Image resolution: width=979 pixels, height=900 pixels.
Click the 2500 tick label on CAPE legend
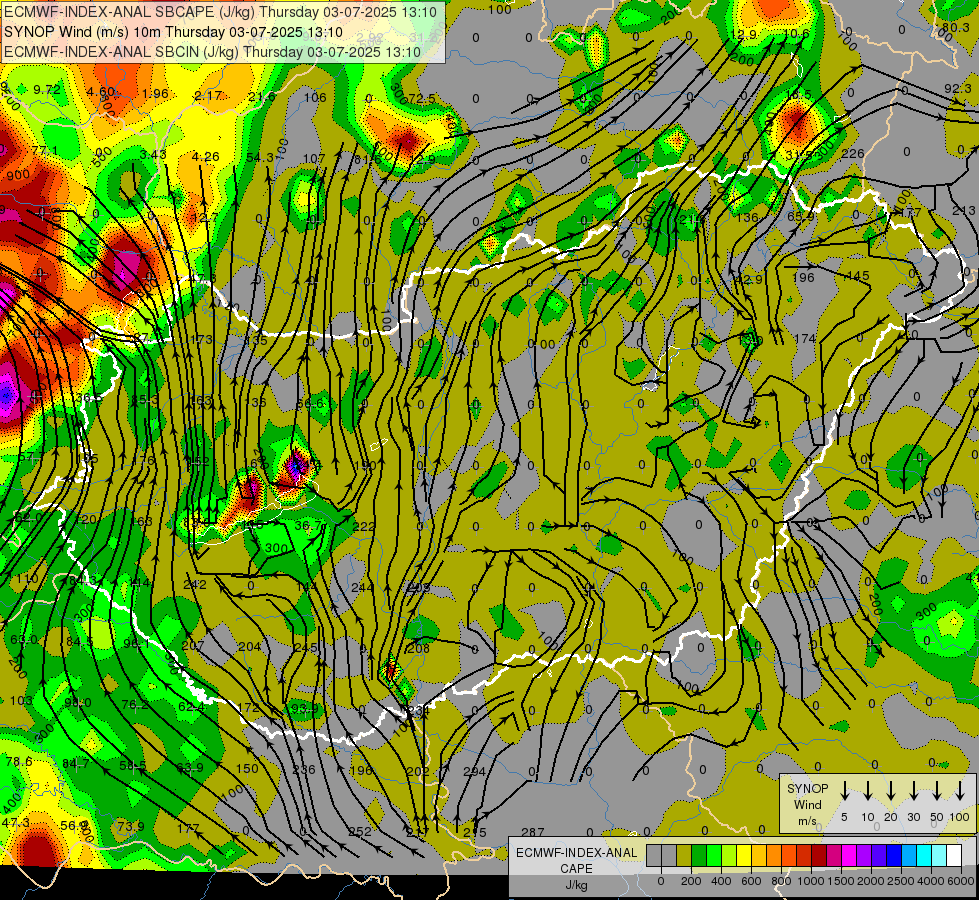(900, 881)
